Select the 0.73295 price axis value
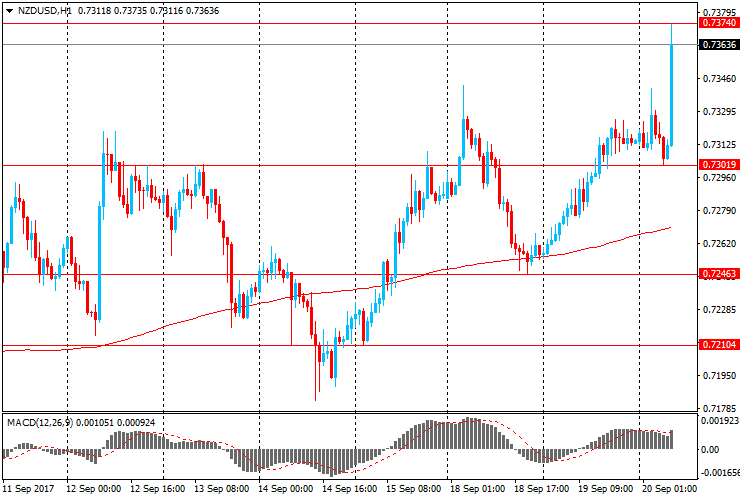The height and width of the screenshot is (500, 740). (x=719, y=111)
